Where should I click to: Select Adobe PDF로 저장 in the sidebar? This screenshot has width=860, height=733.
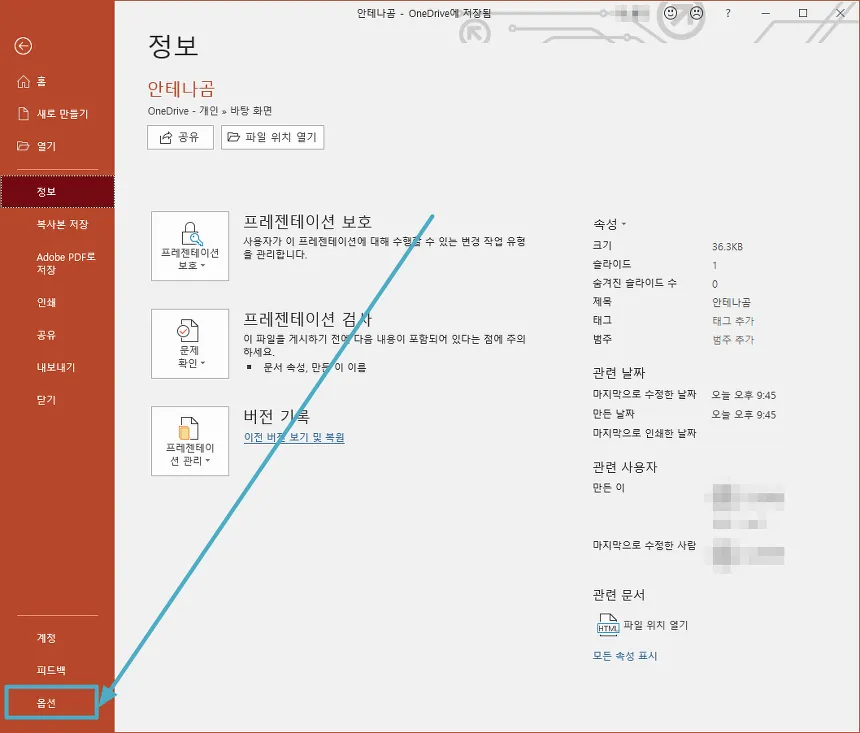point(66,263)
